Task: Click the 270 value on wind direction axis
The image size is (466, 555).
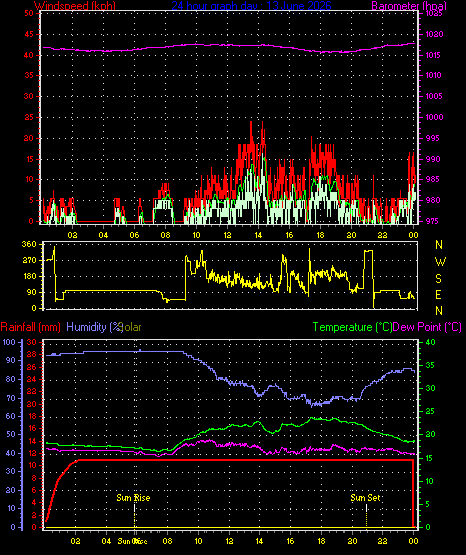Action: click(29, 260)
